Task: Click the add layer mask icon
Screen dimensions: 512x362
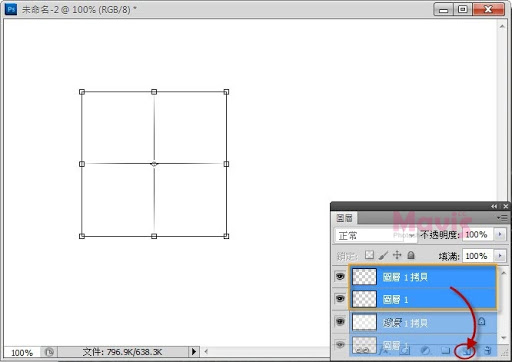Action: click(405, 350)
